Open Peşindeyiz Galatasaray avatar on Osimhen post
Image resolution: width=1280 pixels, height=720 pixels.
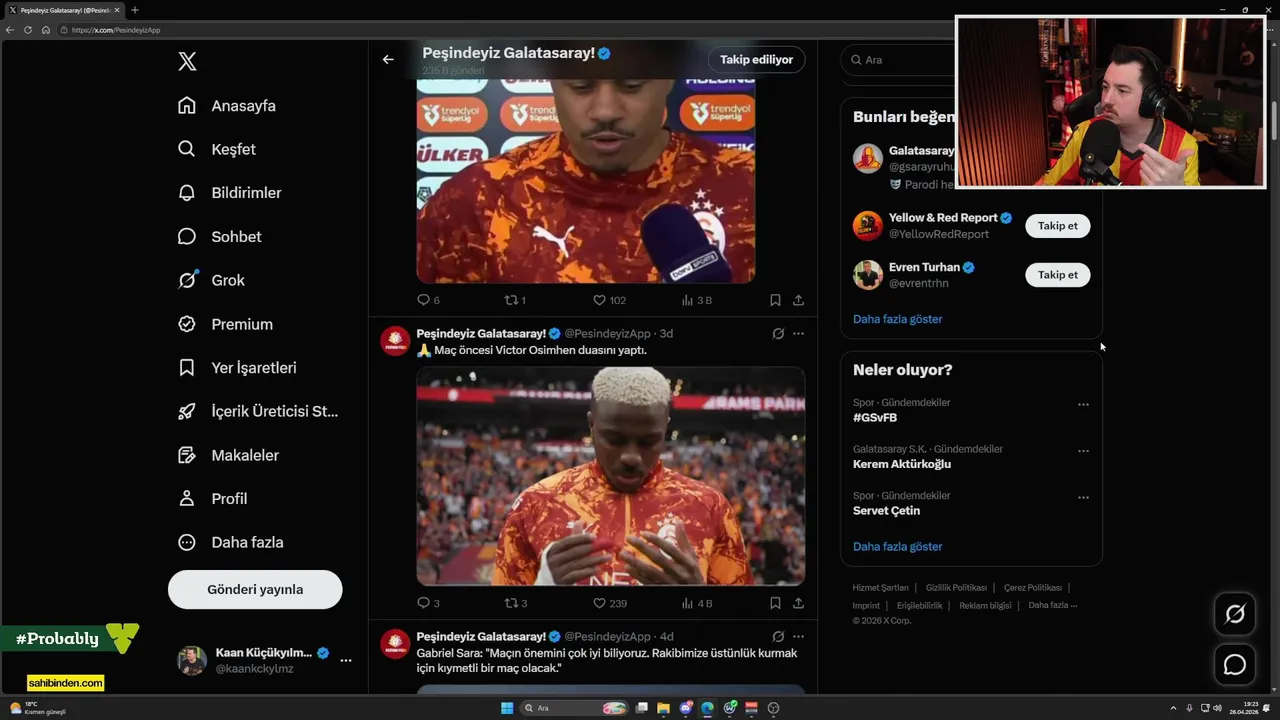(395, 341)
